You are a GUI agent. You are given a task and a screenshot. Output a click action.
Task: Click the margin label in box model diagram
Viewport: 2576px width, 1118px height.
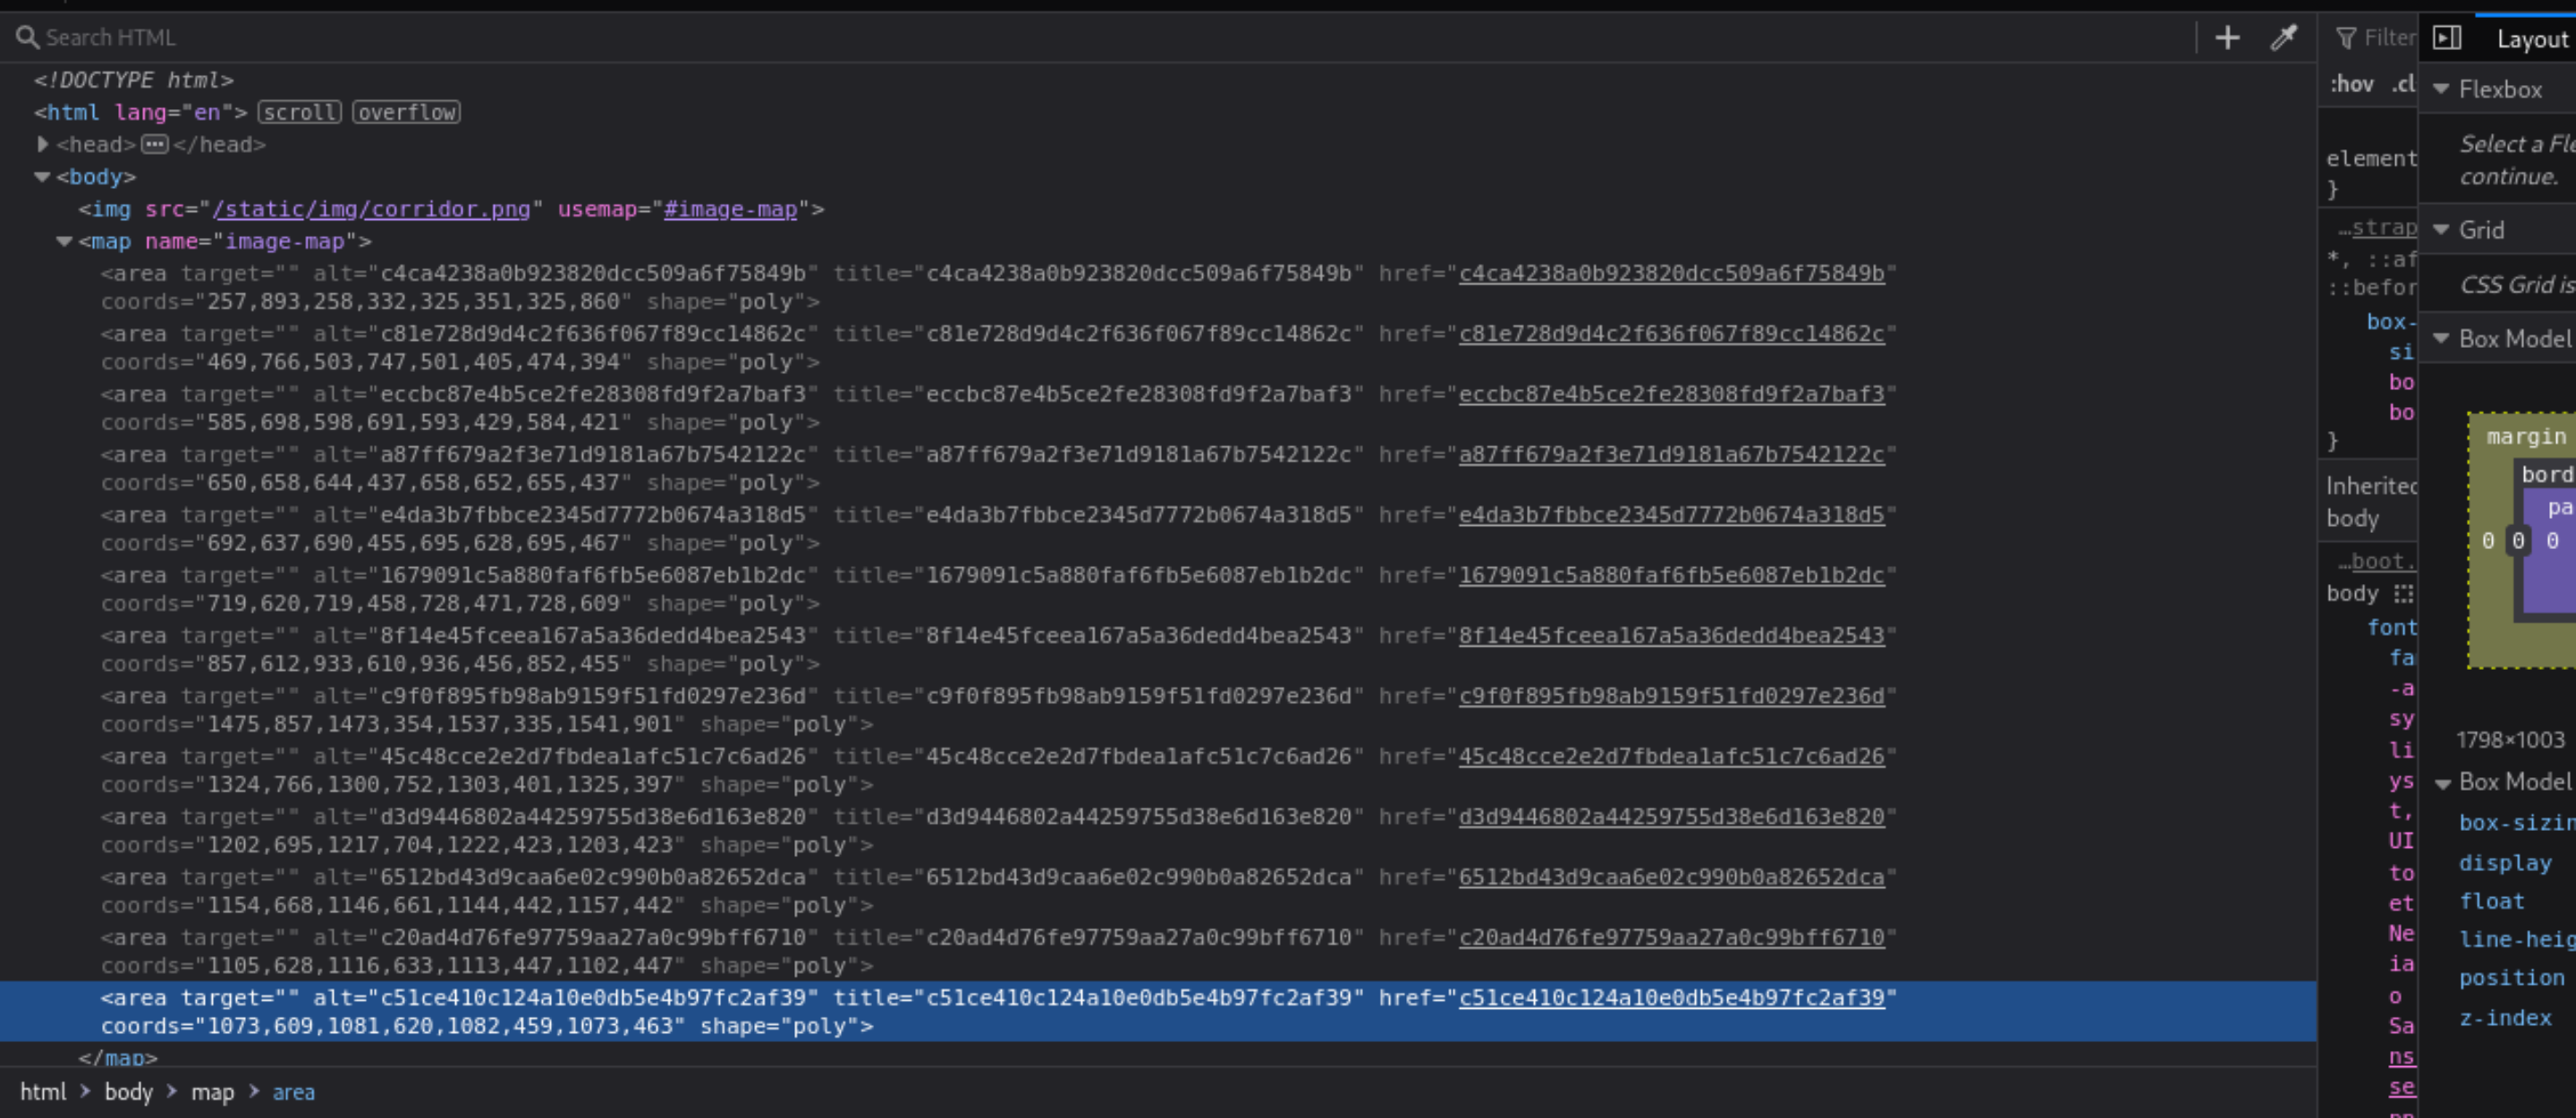click(x=2526, y=436)
